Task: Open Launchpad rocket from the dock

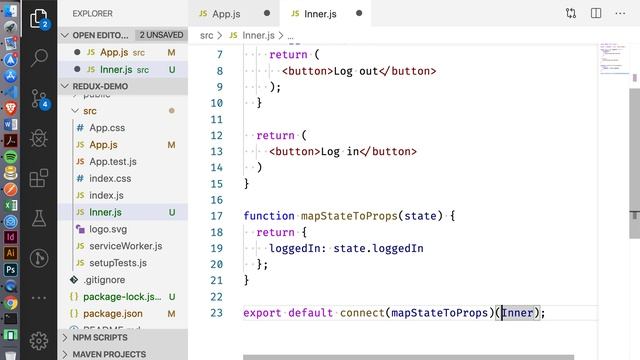Action: click(x=11, y=27)
